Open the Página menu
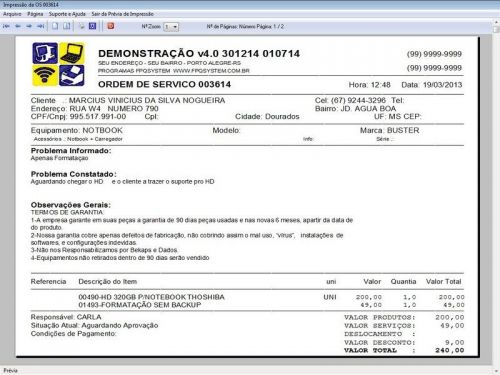This screenshot has height=375, width=500. 35,14
